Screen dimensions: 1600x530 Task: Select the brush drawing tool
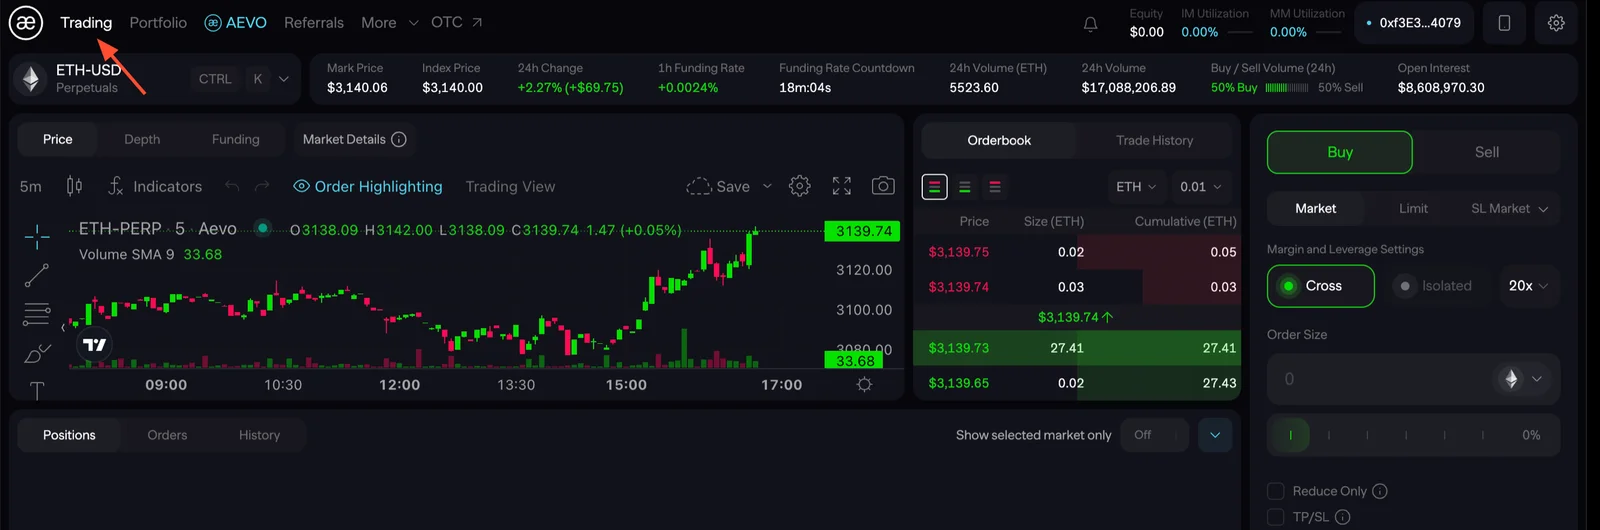(37, 353)
